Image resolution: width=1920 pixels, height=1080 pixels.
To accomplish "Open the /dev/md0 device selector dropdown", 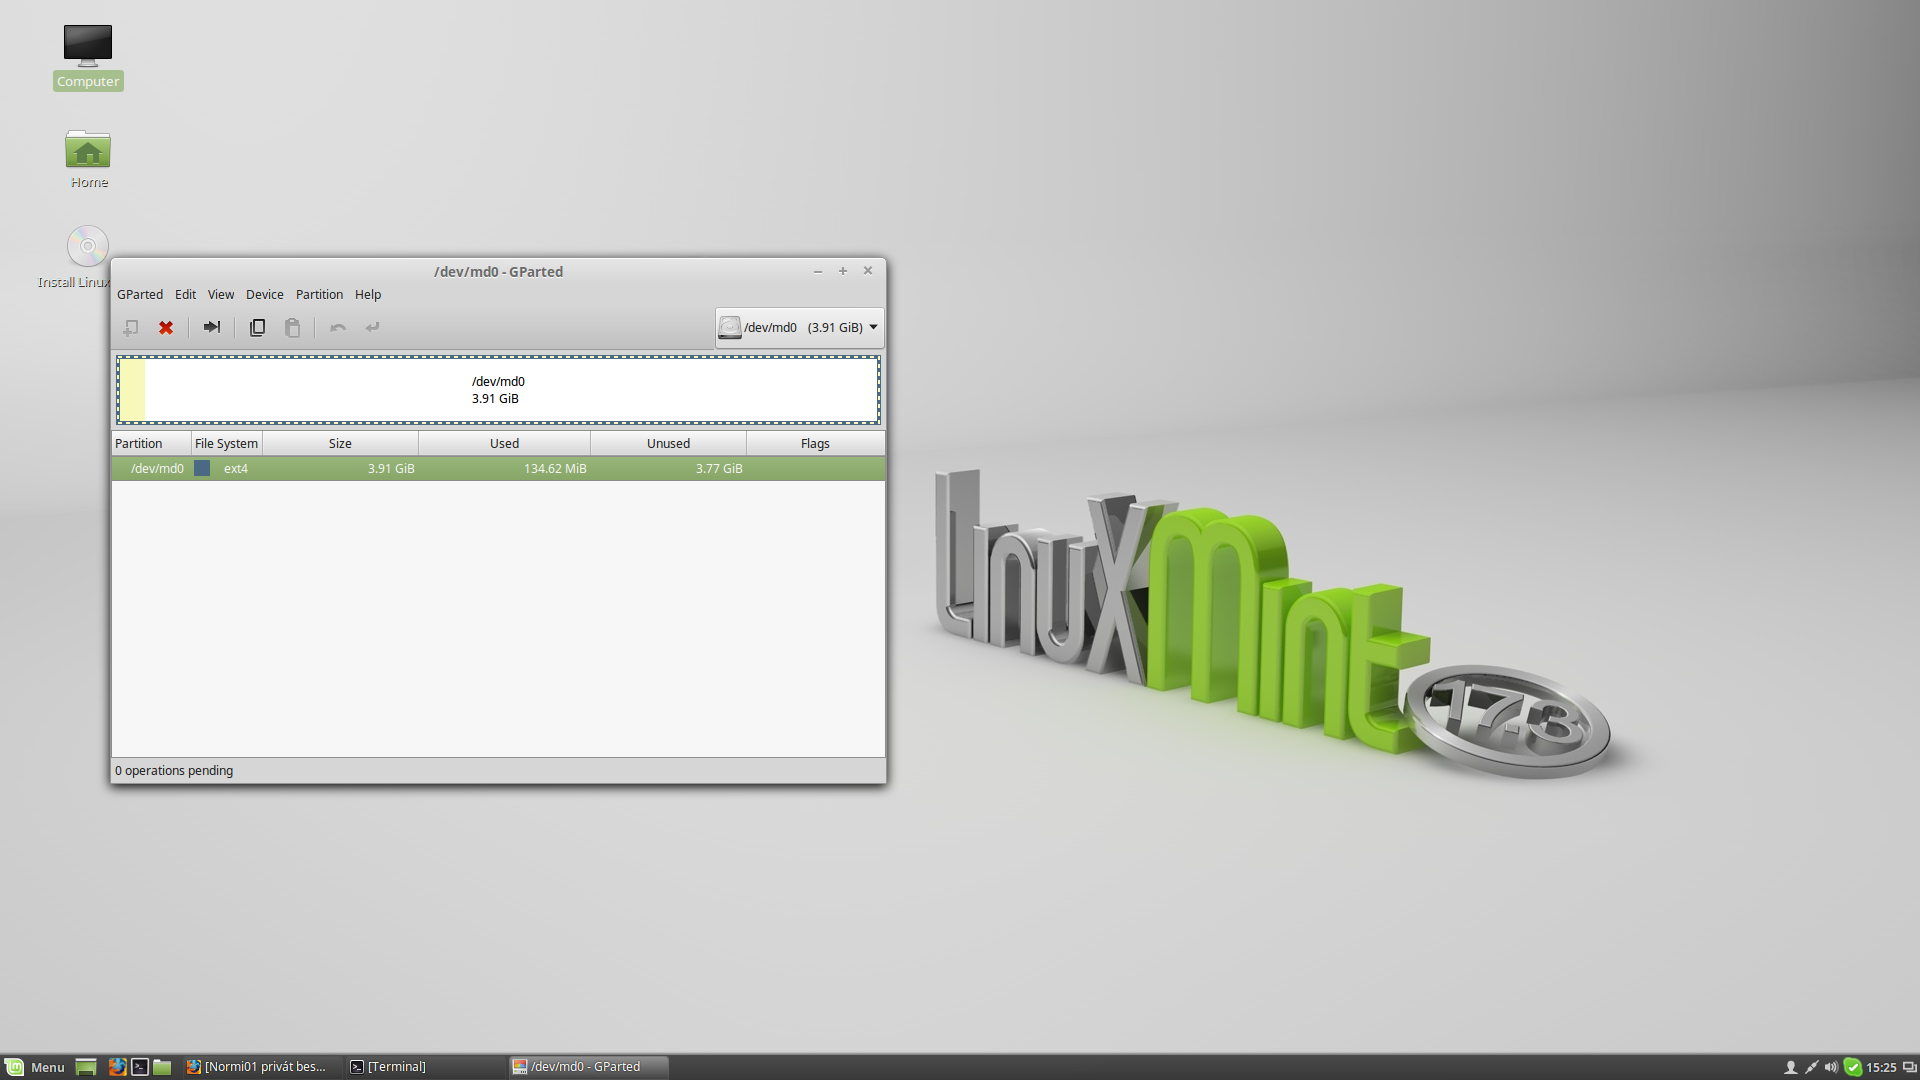I will coord(799,328).
